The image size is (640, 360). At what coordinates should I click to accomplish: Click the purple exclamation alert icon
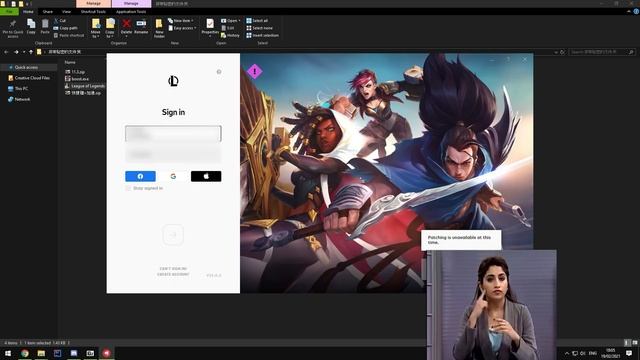255,71
